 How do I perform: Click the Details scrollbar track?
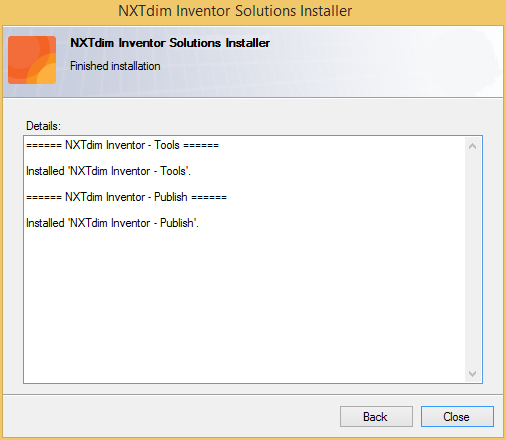472,260
